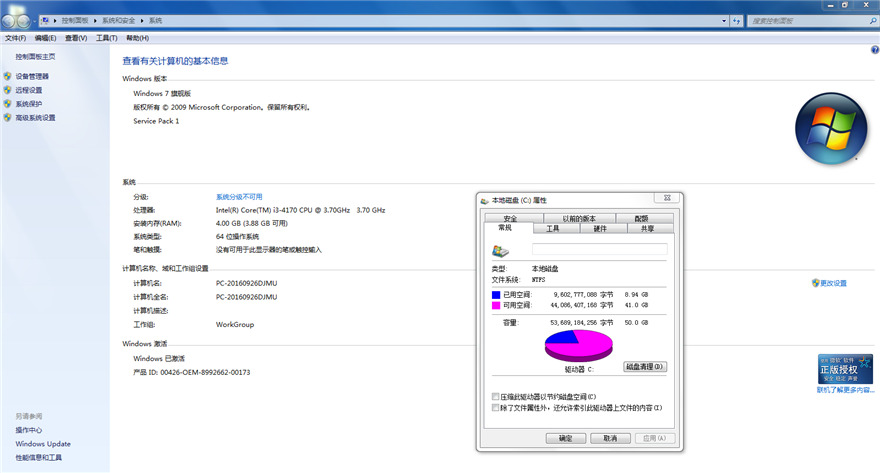Open Windows Update link
The image size is (880, 473).
click(x=43, y=444)
